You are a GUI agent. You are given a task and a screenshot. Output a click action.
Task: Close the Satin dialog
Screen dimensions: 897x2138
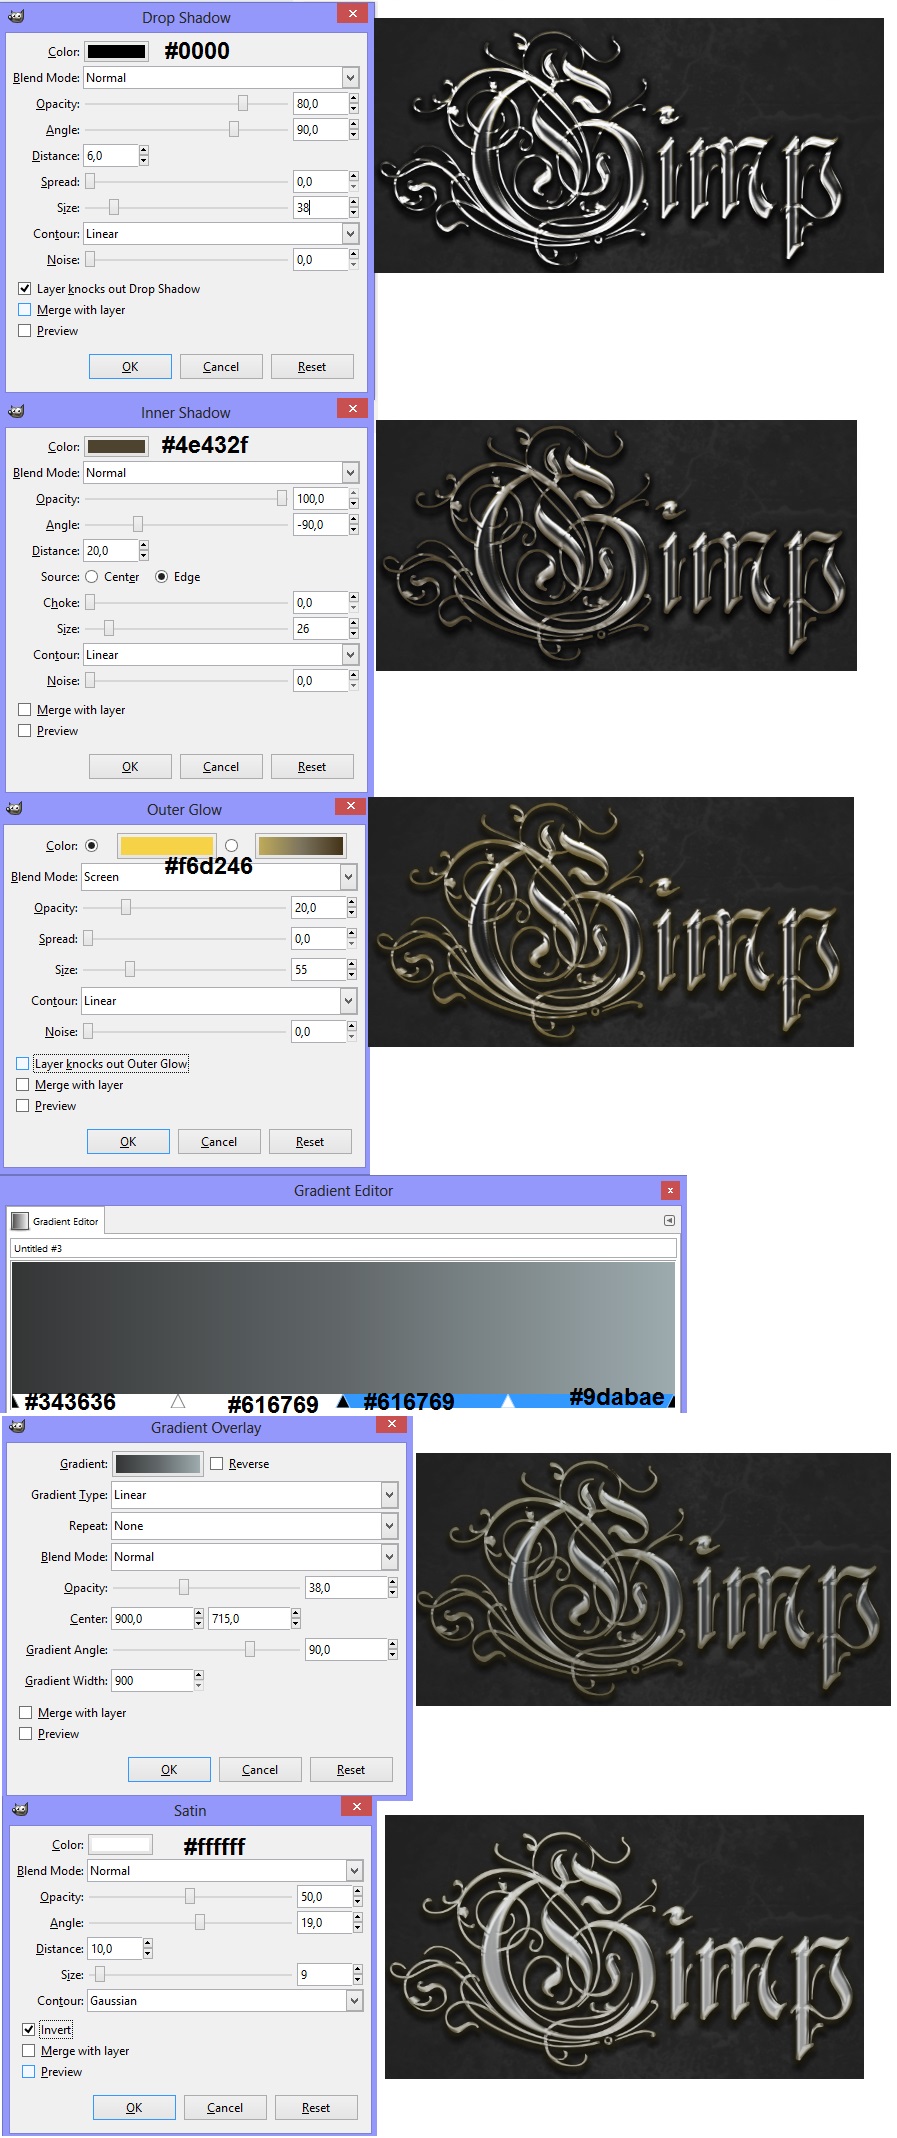[x=356, y=1806]
